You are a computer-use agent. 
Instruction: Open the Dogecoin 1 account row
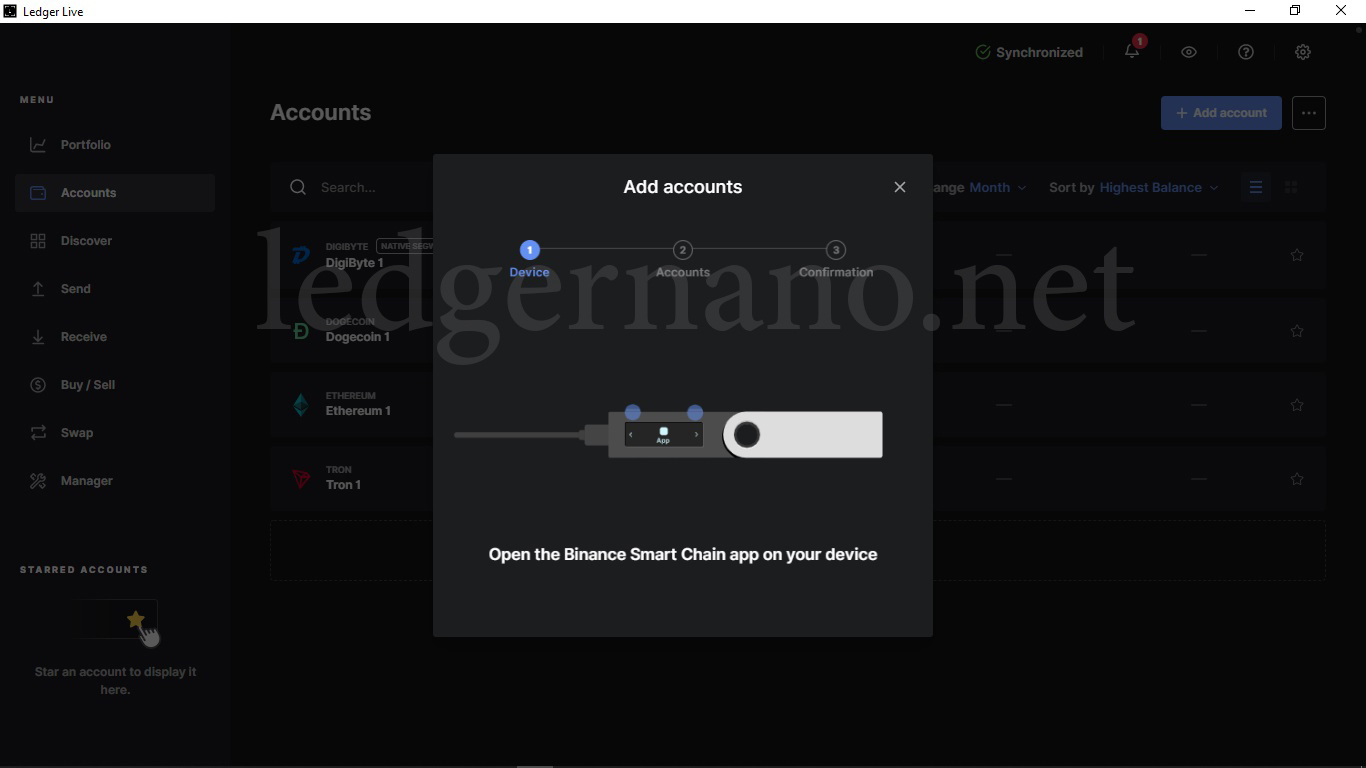click(x=798, y=331)
